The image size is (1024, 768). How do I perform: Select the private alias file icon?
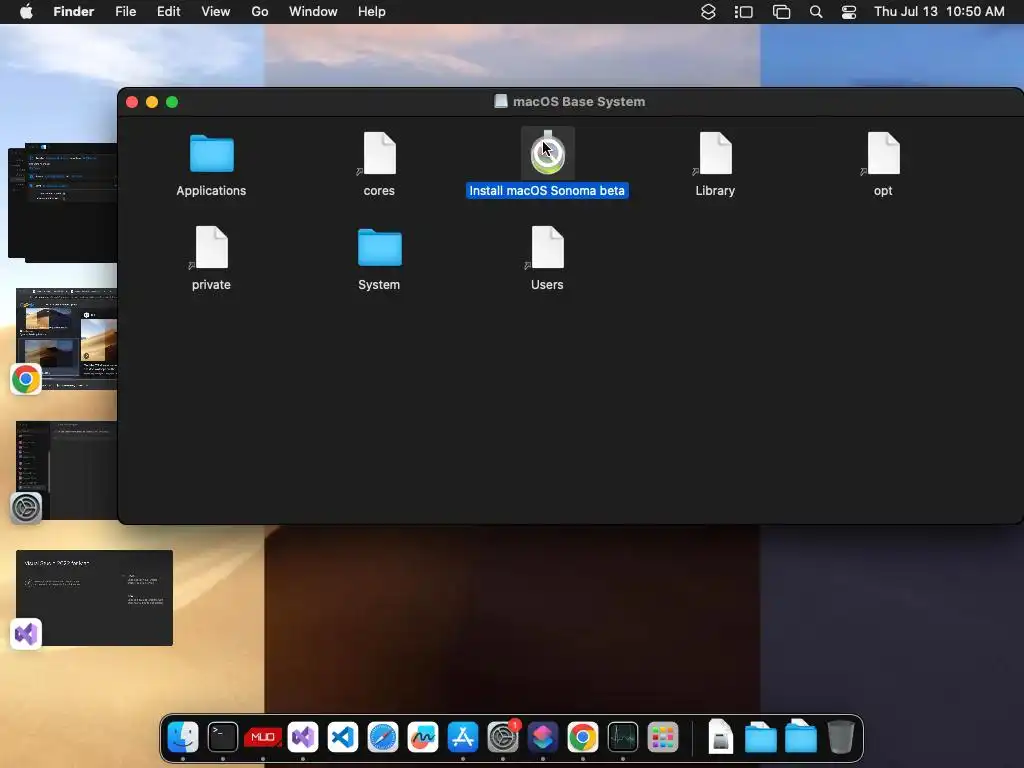tap(212, 248)
